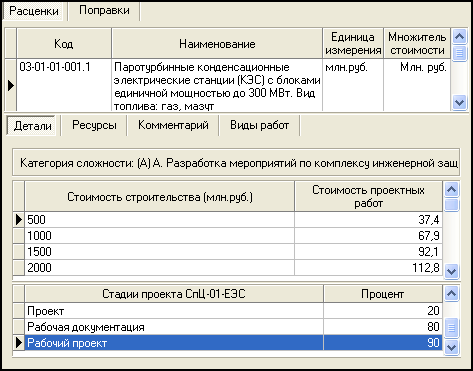
Task: Click the Стоимость строительства (млн.руб.) header
Action: tap(160, 197)
